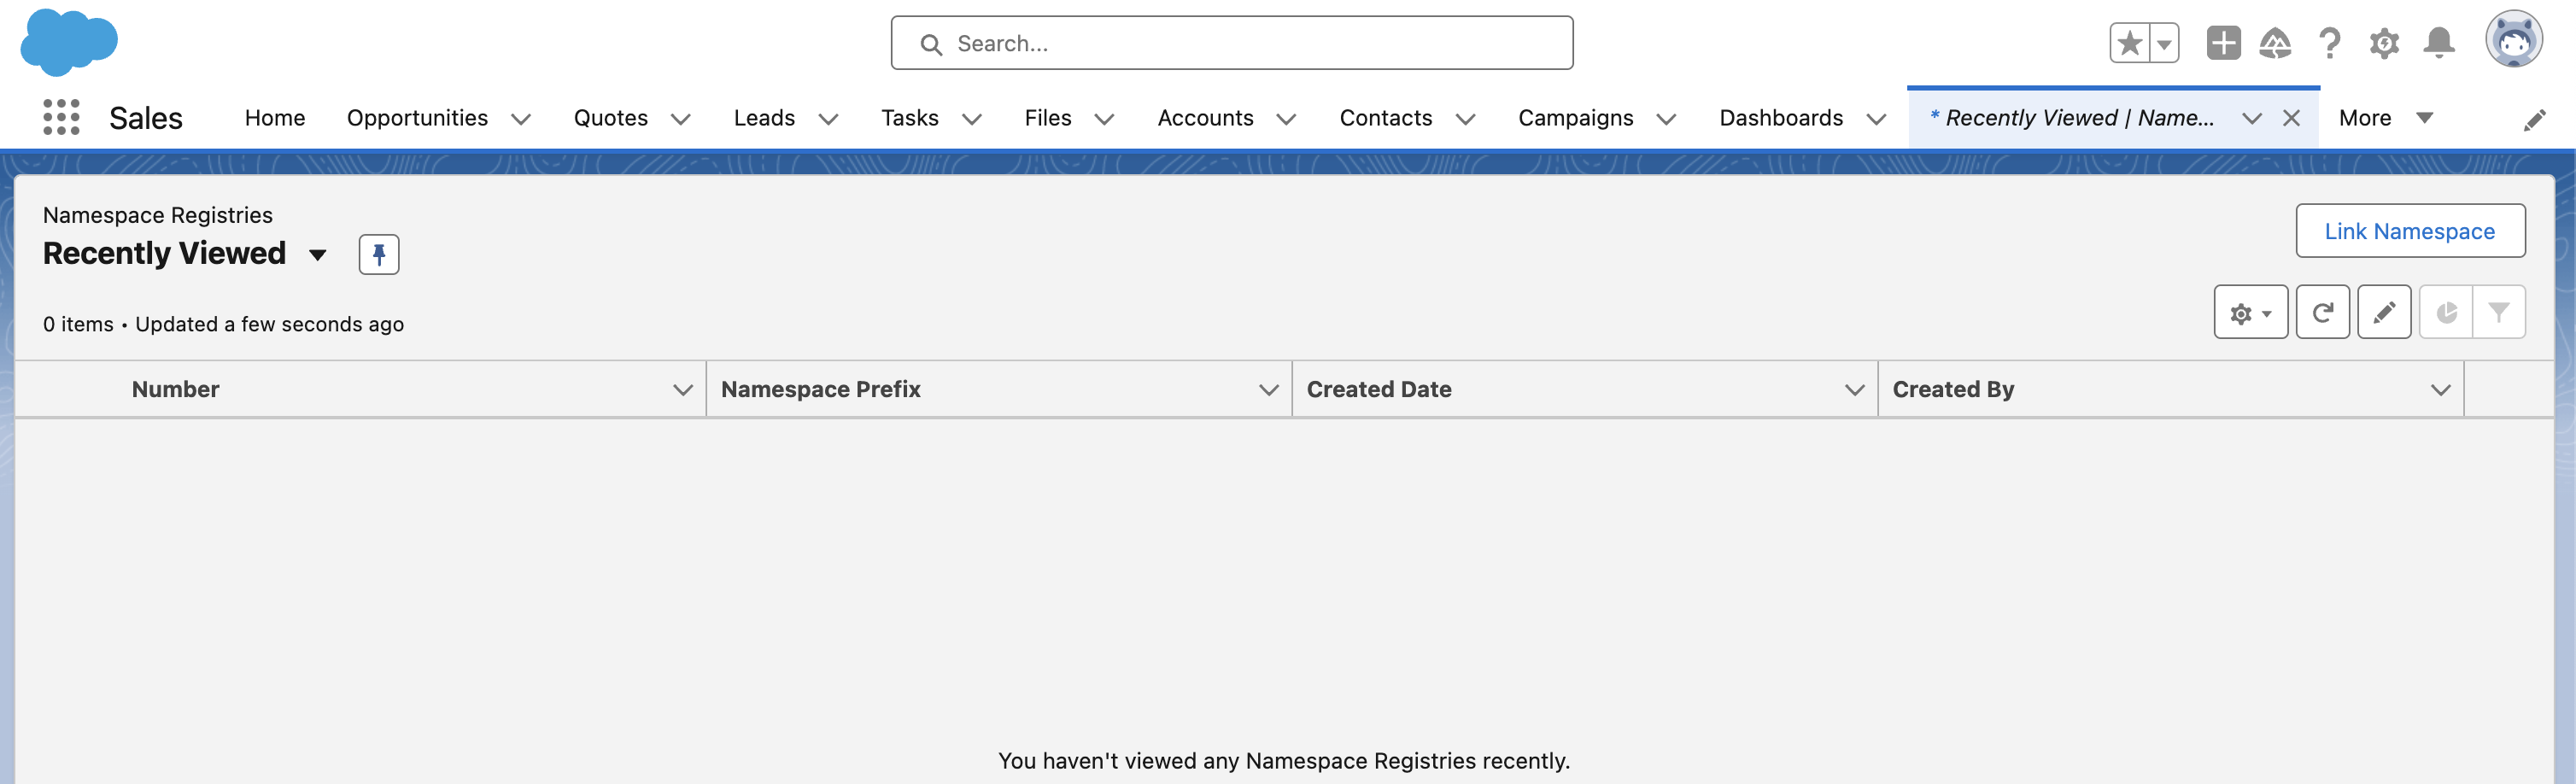Viewport: 2576px width, 784px height.
Task: Open the Leads tab
Action: pos(764,118)
